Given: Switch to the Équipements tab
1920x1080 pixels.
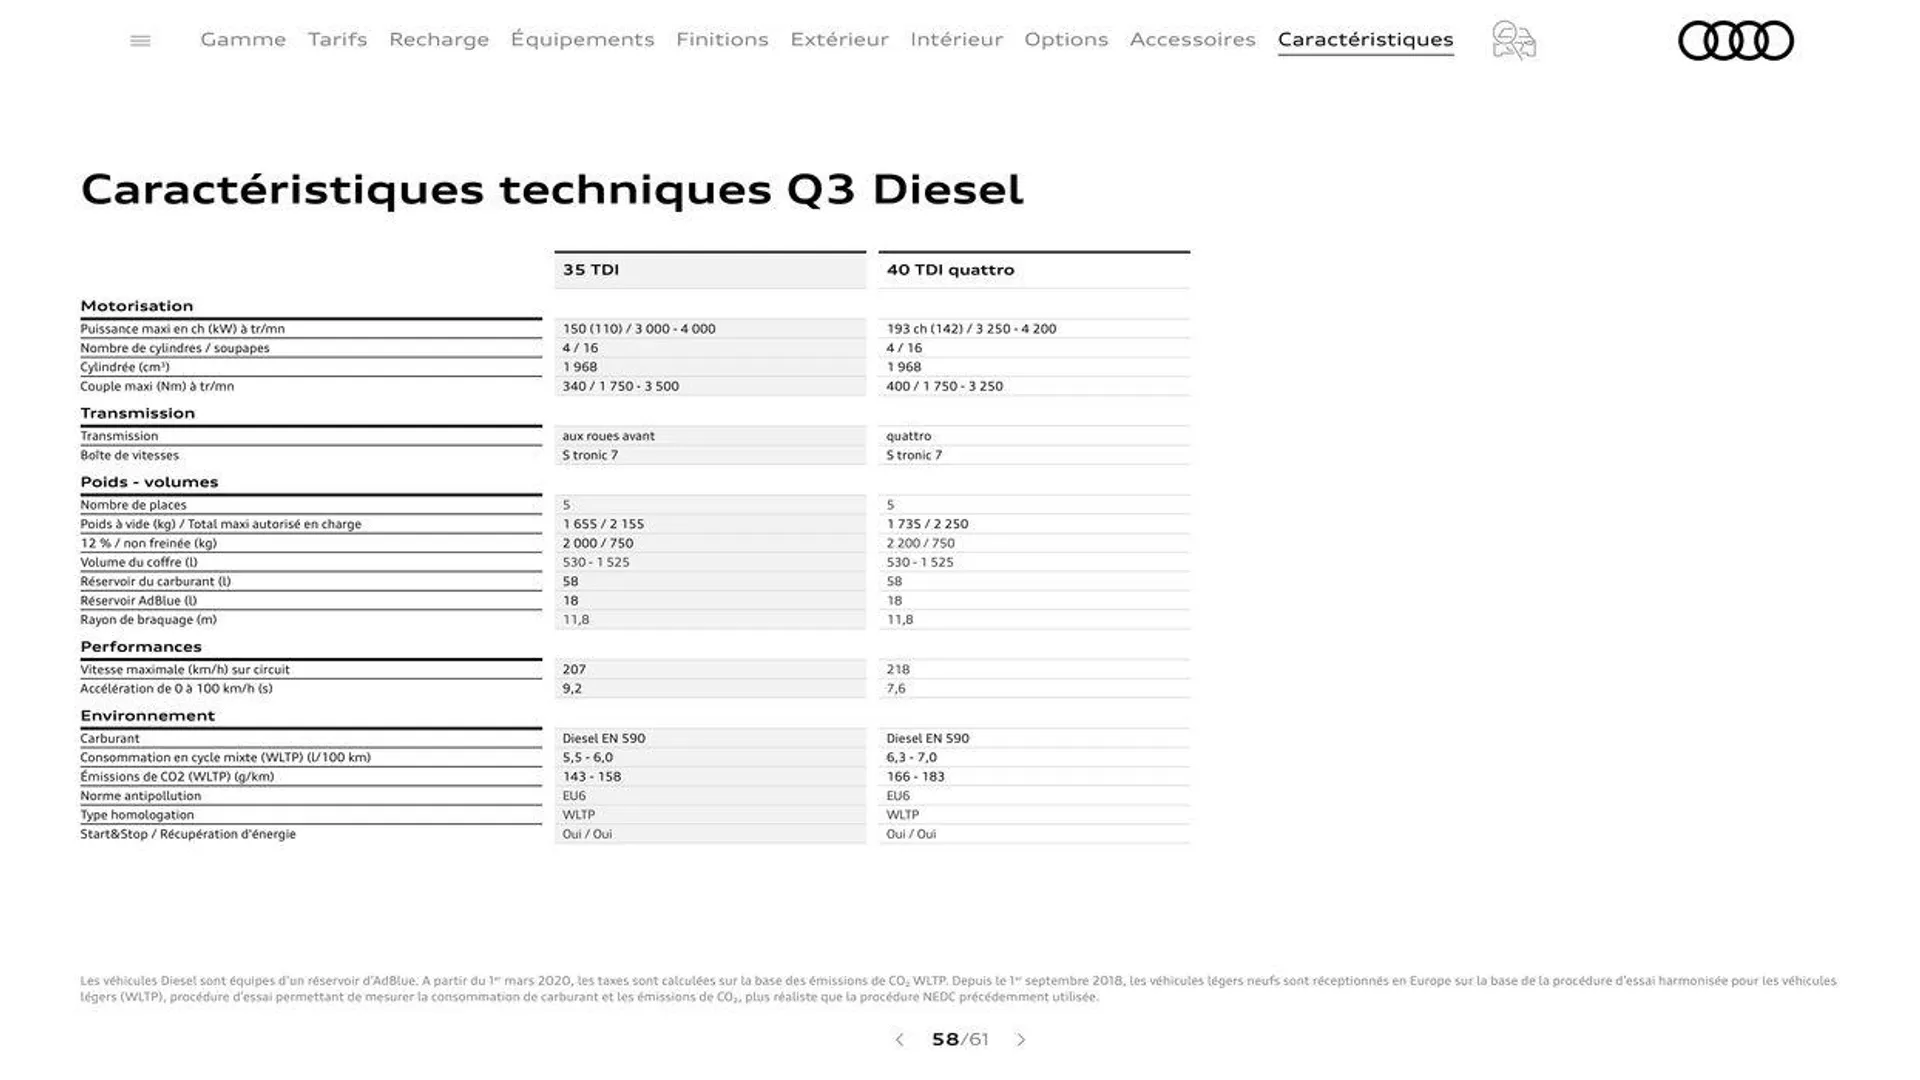Looking at the screenshot, I should pyautogui.click(x=582, y=39).
